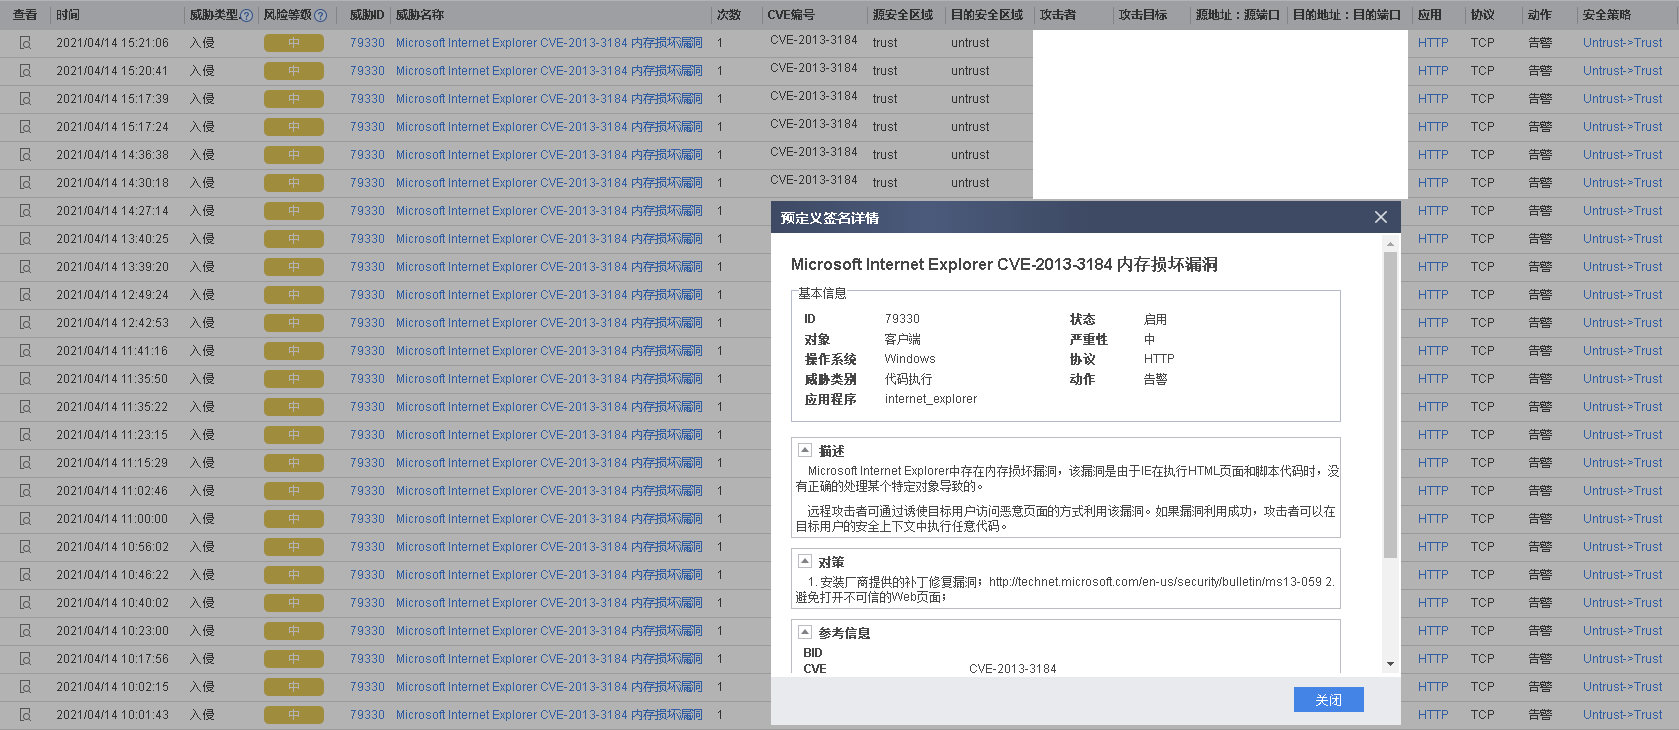1679x730 pixels.
Task: Select medium risk badge in 12:49:24 row
Action: [x=294, y=295]
